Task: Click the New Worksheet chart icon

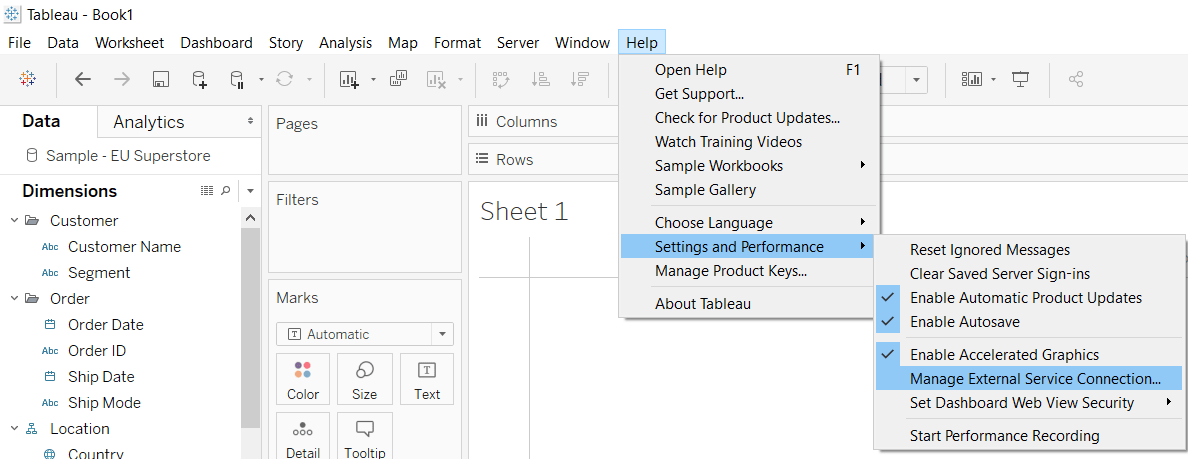Action: [x=350, y=80]
